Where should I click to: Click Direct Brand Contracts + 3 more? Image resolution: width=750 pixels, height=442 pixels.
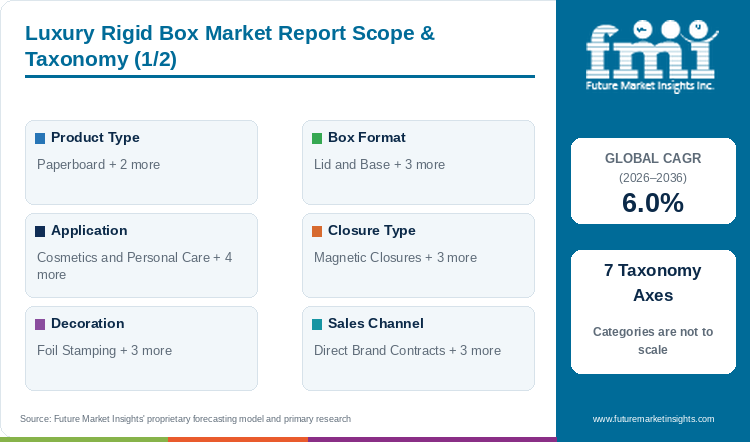(x=408, y=351)
